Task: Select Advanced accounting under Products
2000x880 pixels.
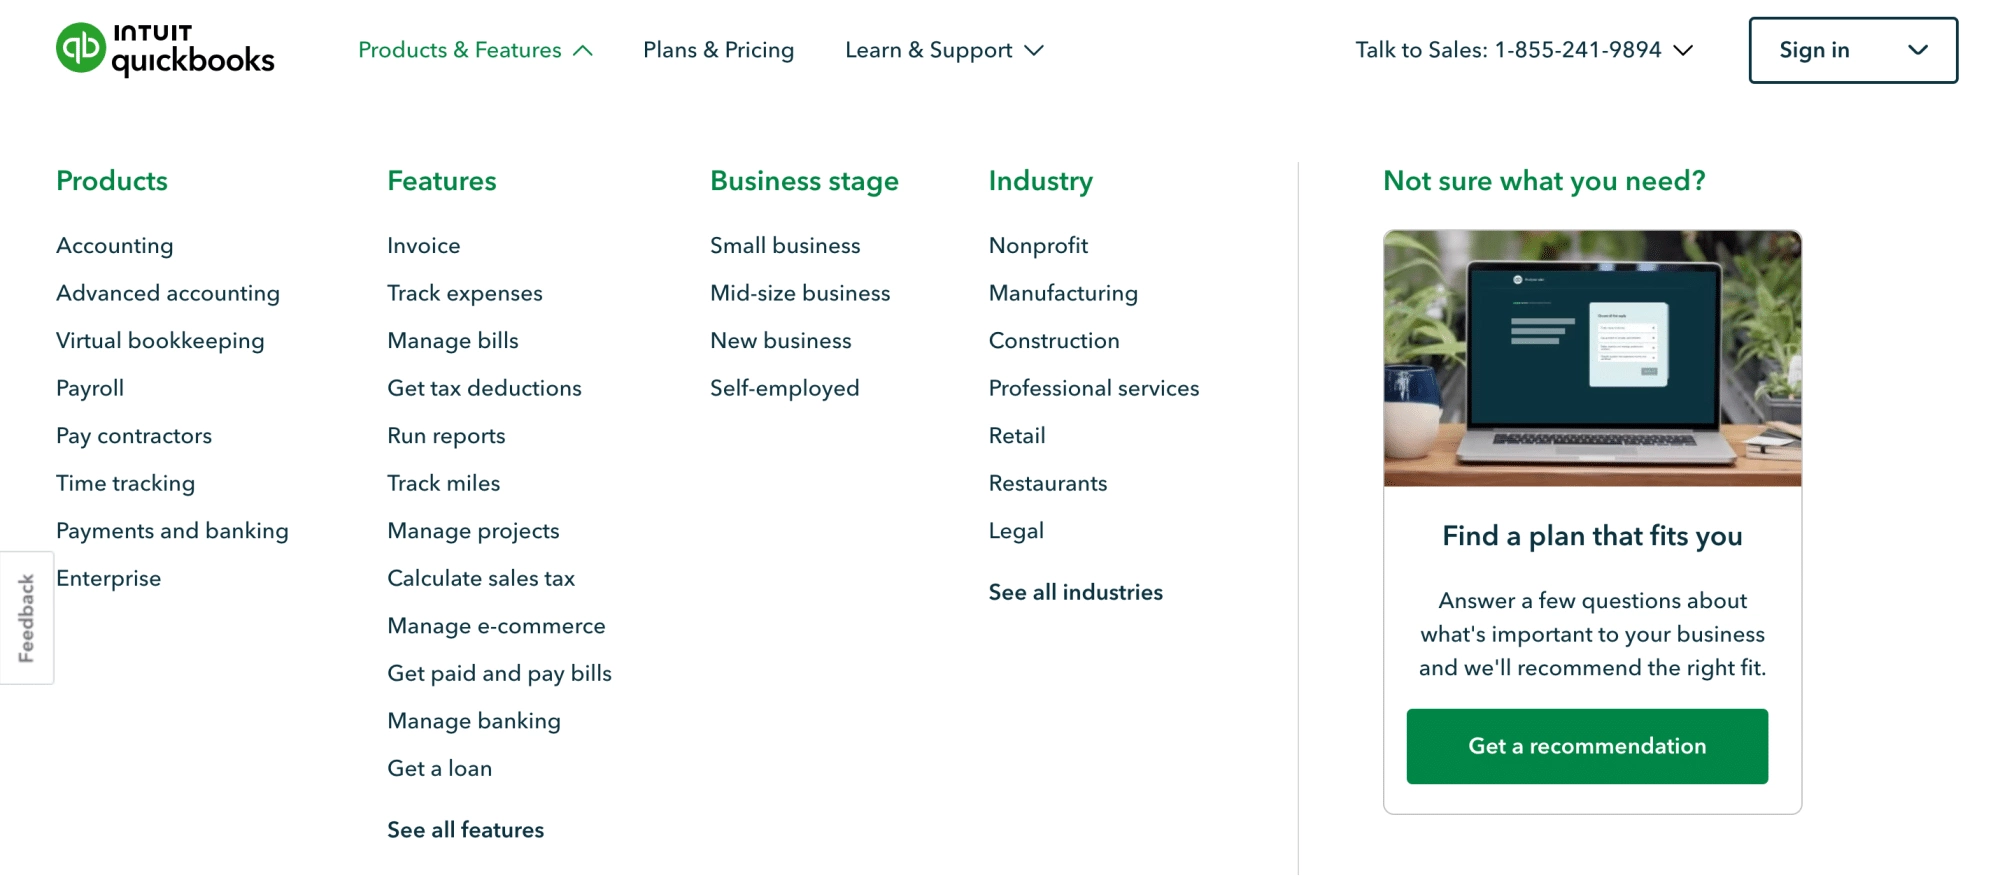Action: tap(168, 293)
